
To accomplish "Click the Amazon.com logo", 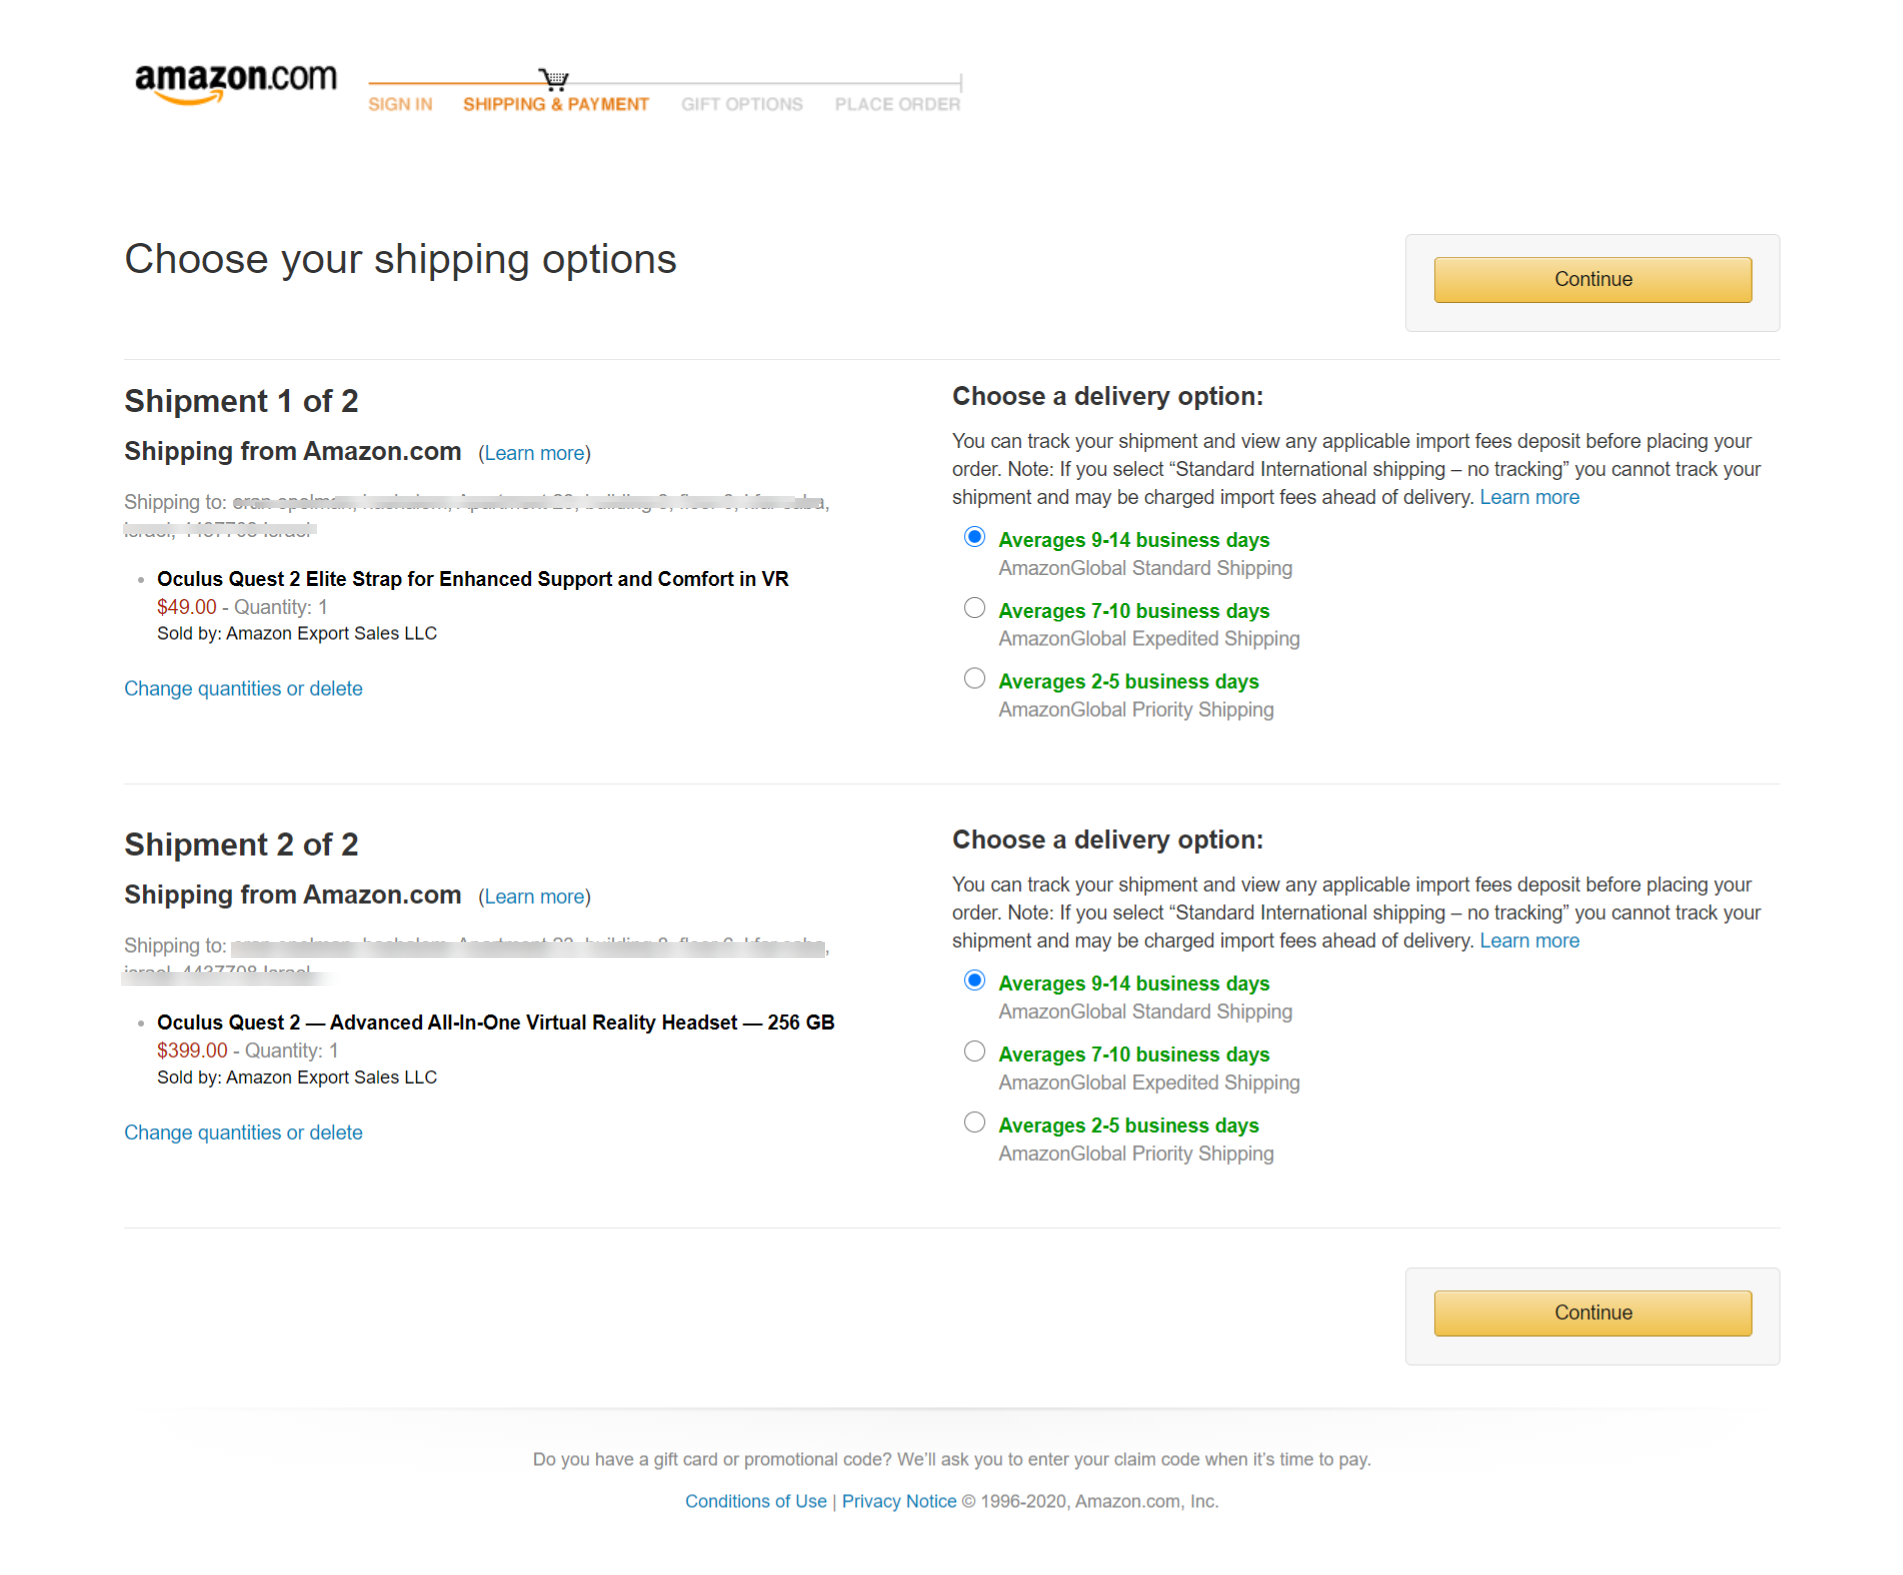I will (236, 81).
